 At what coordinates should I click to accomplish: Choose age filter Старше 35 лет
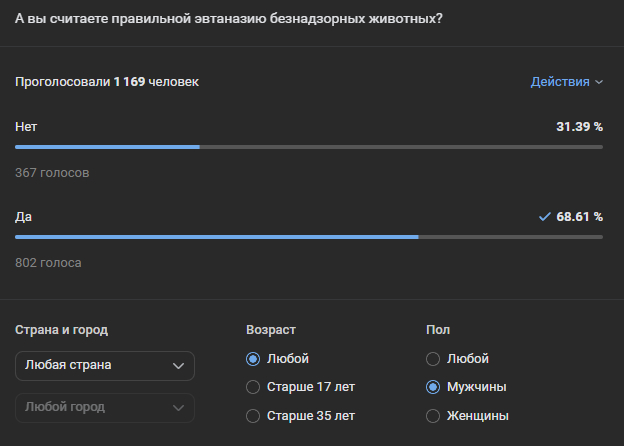253,416
